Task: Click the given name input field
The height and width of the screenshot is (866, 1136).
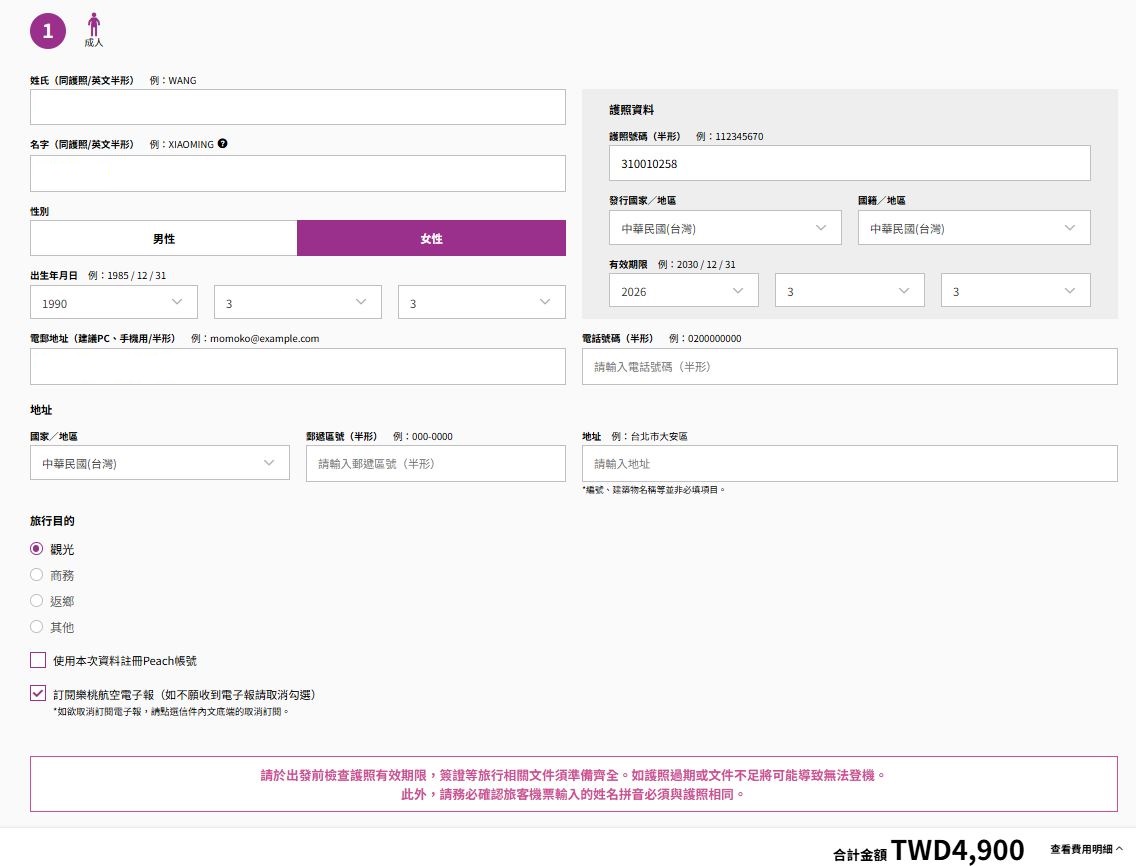Action: (298, 174)
